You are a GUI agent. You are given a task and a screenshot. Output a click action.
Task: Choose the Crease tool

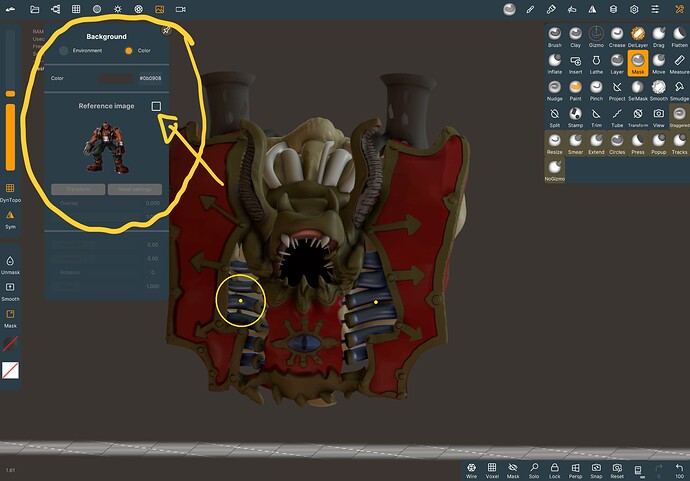click(617, 37)
